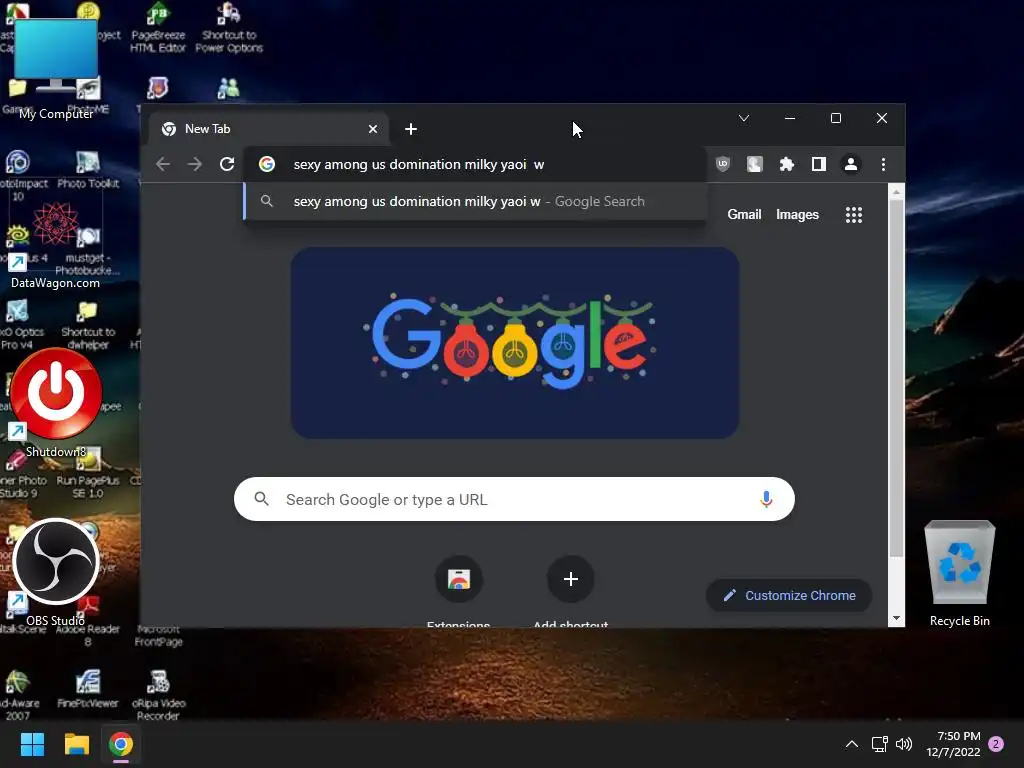
Task: Click the gray extension icon beside uBlock
Action: [754, 164]
